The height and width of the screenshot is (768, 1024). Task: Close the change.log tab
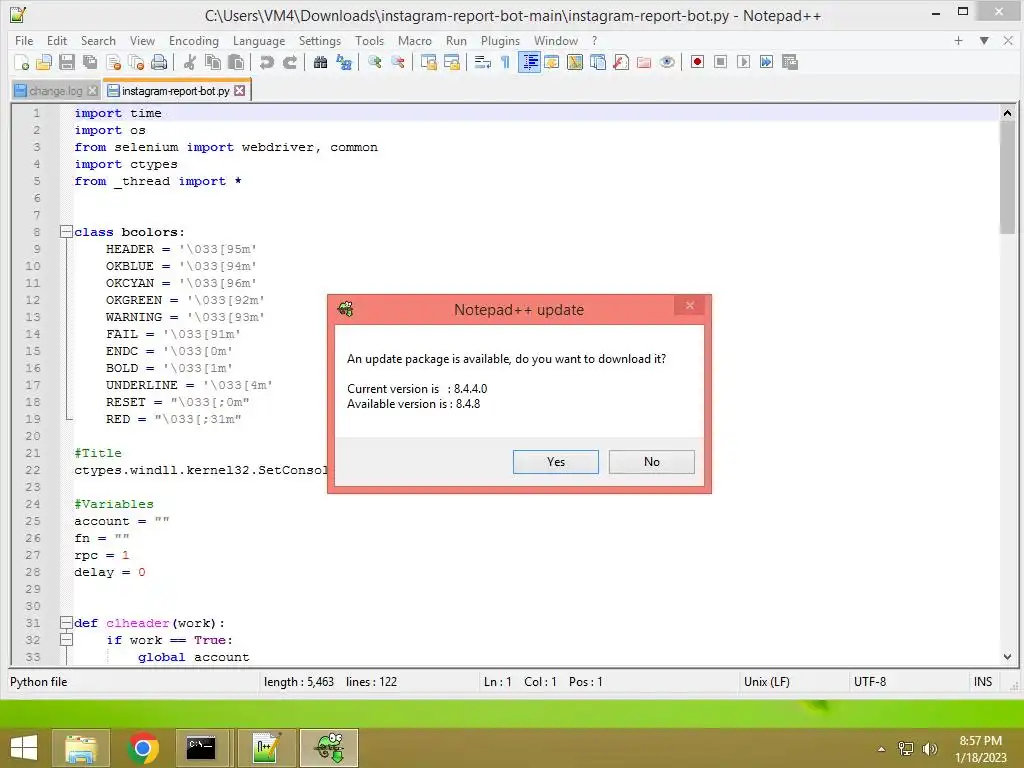coord(92,91)
